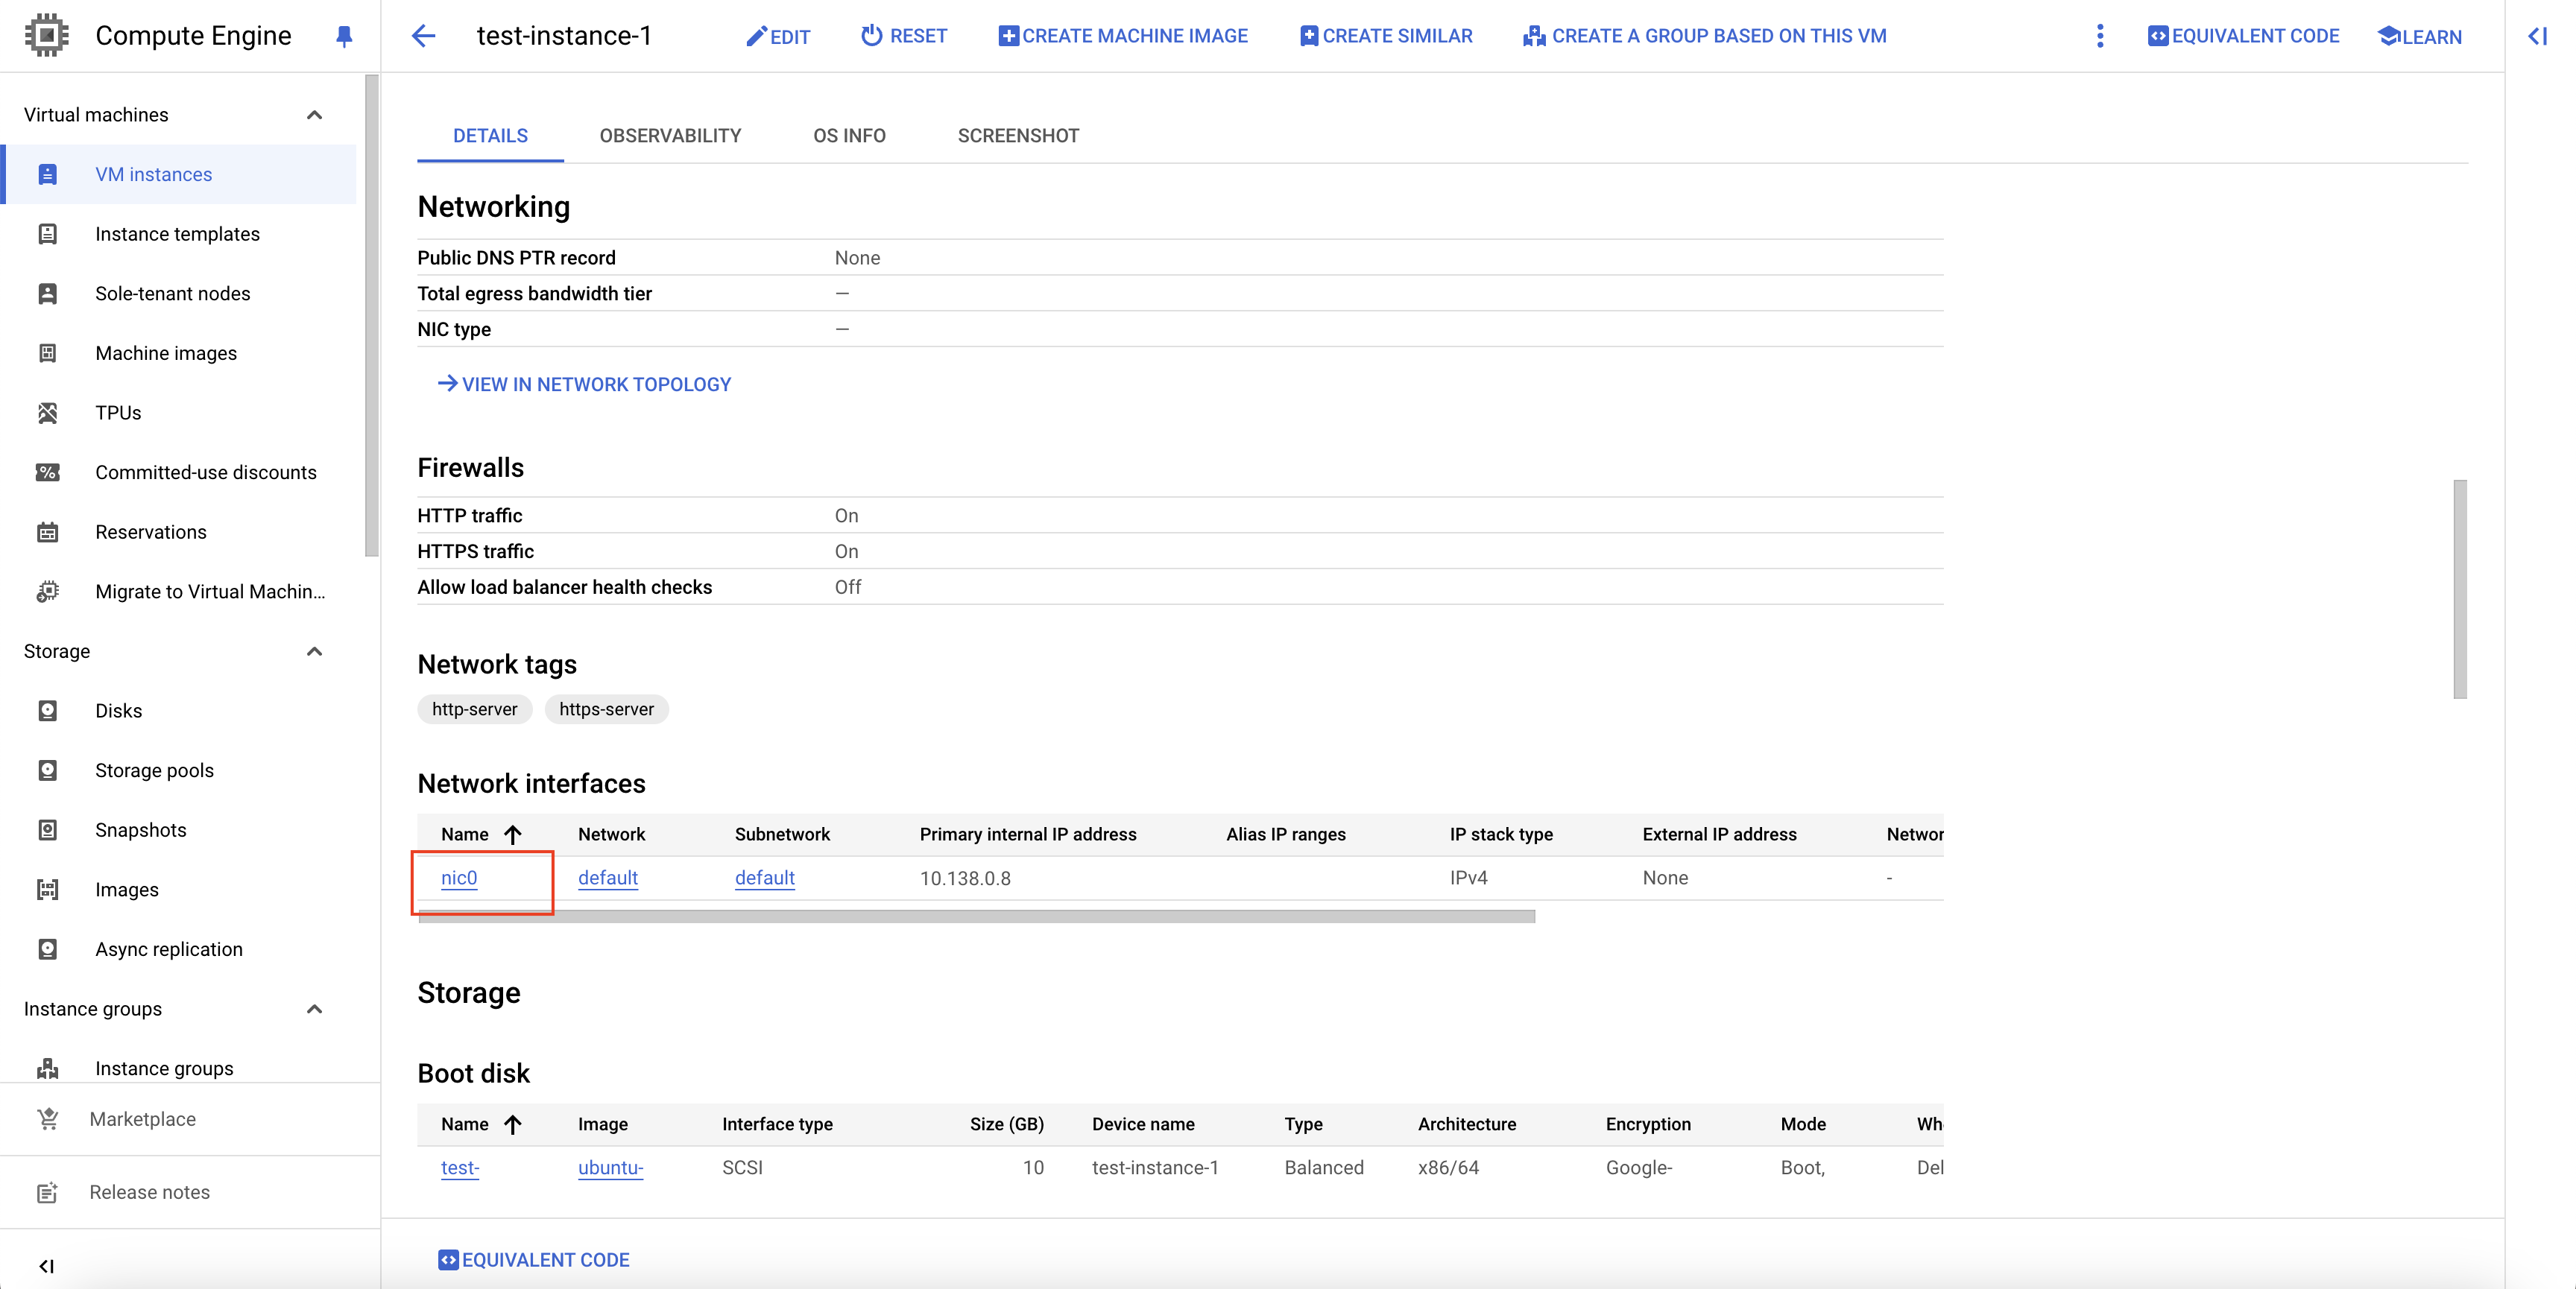Collapse the Storage sidebar section
2576x1289 pixels.
(314, 651)
